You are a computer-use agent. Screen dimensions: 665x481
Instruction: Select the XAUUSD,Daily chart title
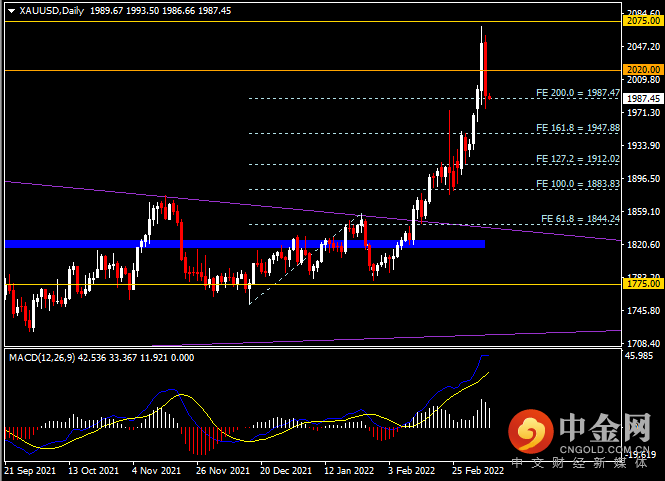52,11
